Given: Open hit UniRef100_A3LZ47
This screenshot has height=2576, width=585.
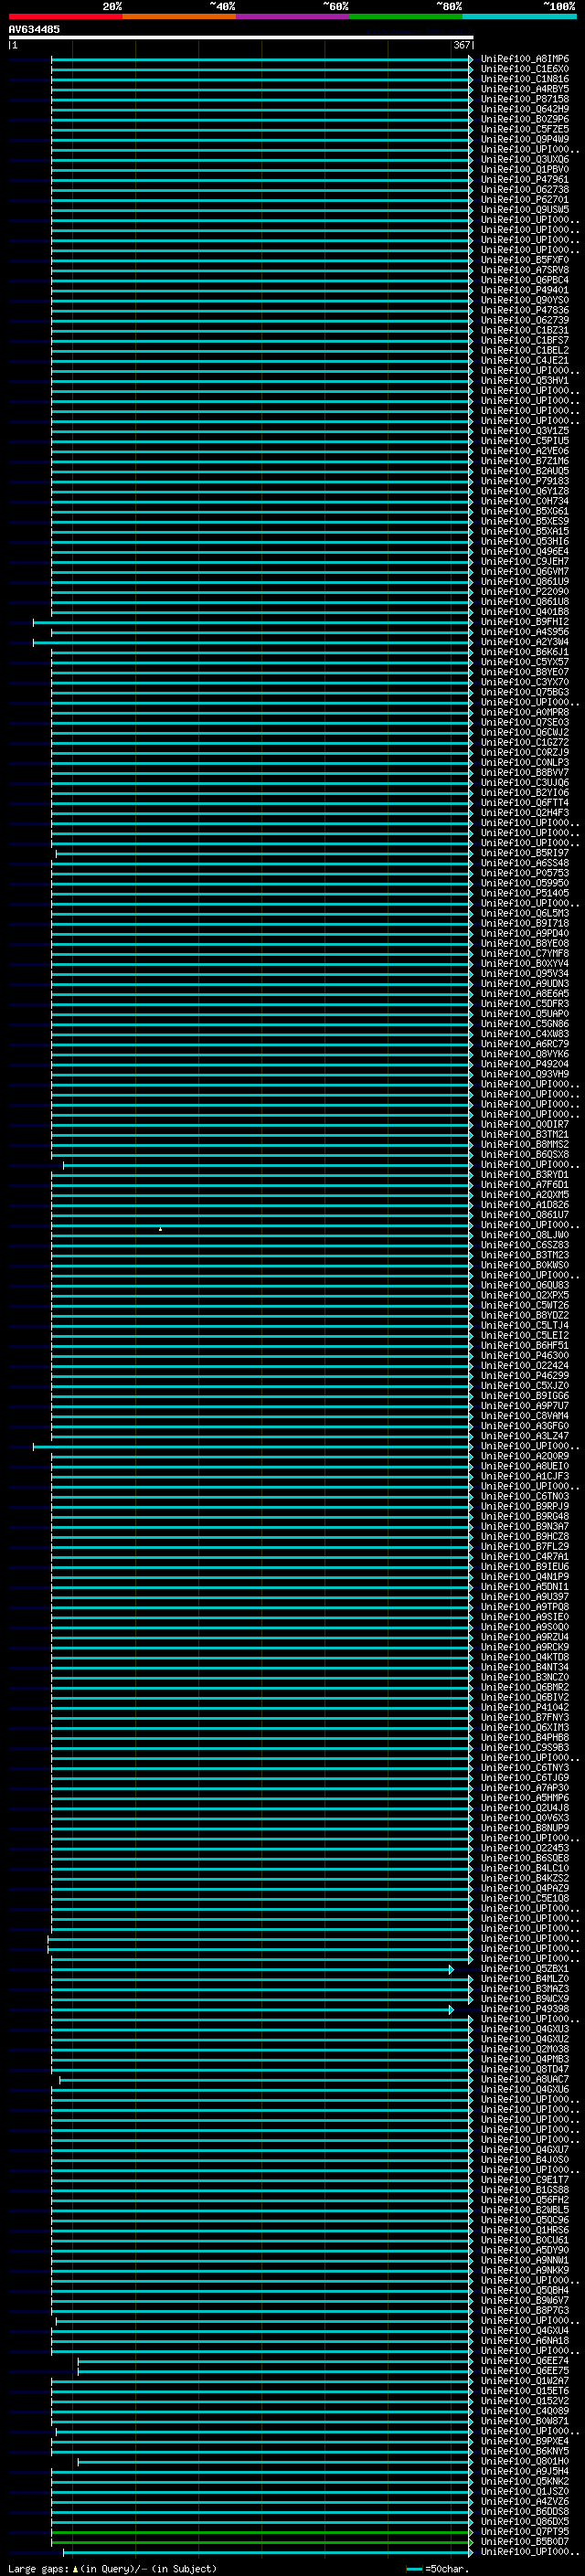Looking at the screenshot, I should (x=525, y=1436).
